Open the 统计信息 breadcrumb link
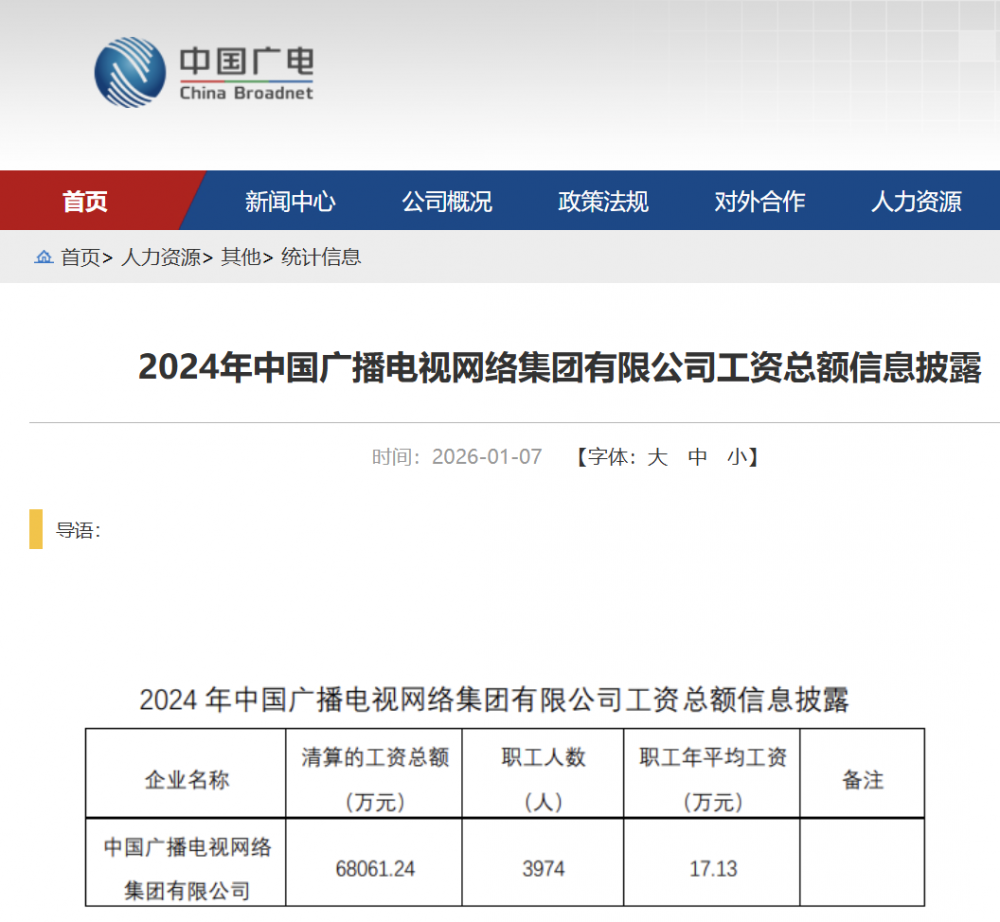 pyautogui.click(x=321, y=258)
